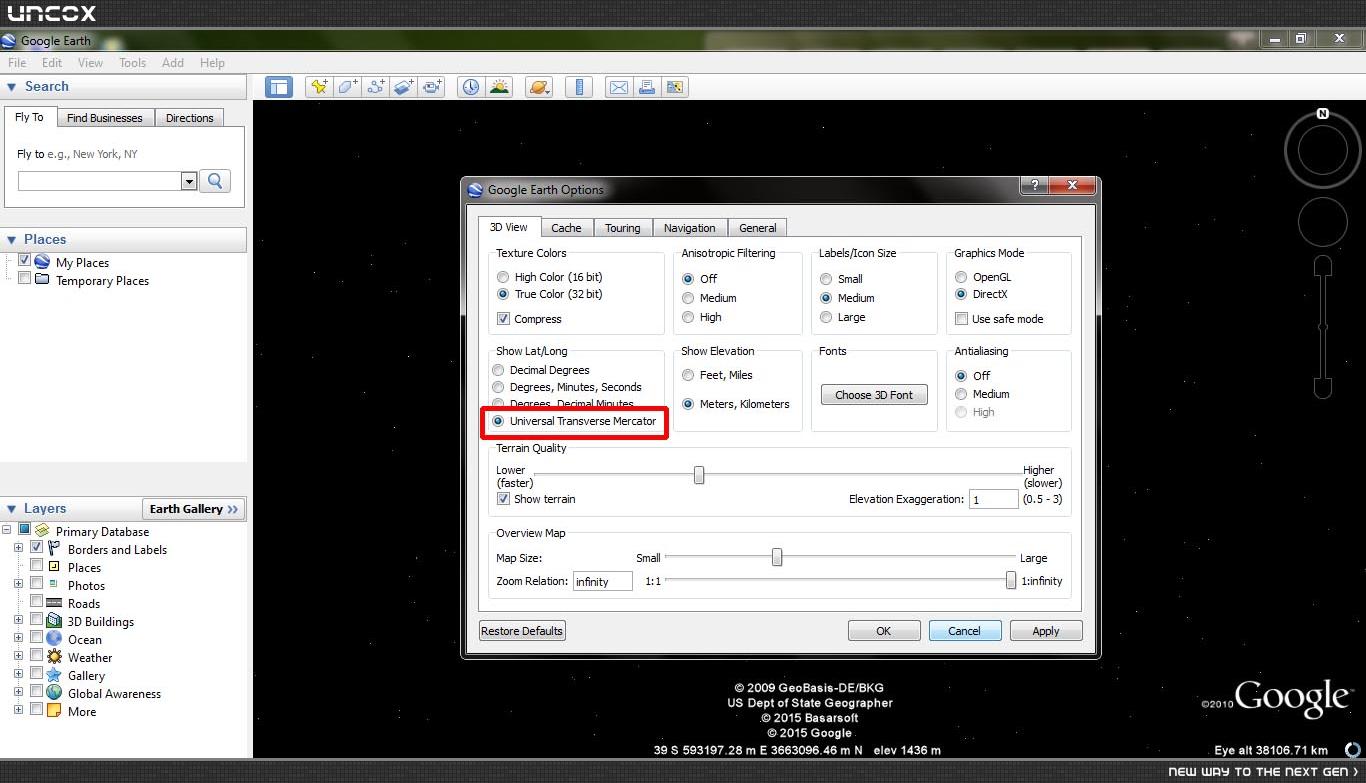This screenshot has height=783, width=1366.
Task: Switch to the Touring tab
Action: (622, 228)
